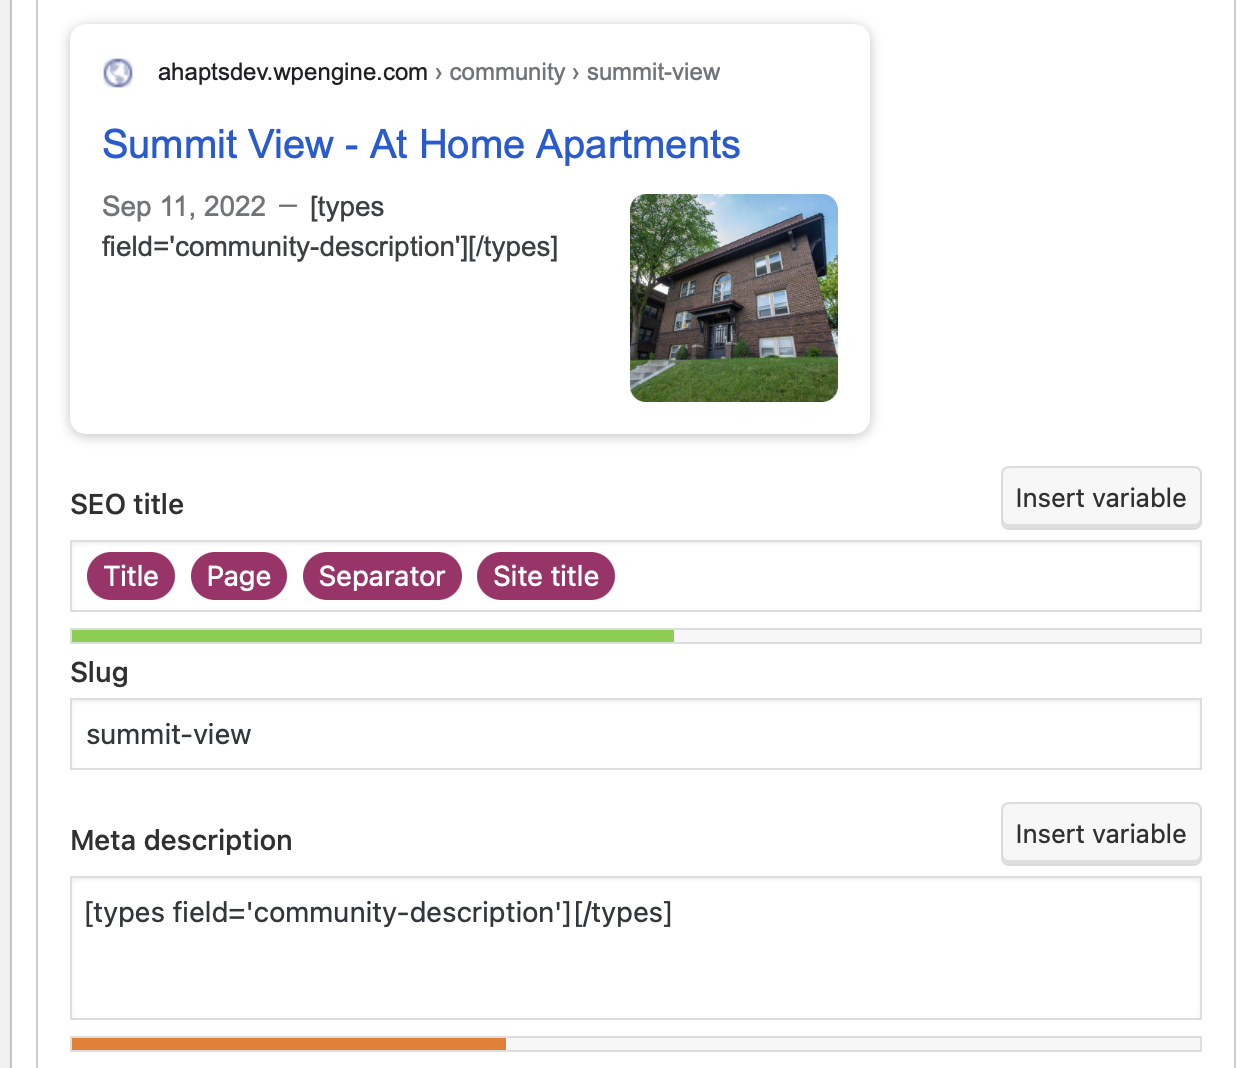Click empty area of the SEO title field
The height and width of the screenshot is (1068, 1260).
click(900, 577)
